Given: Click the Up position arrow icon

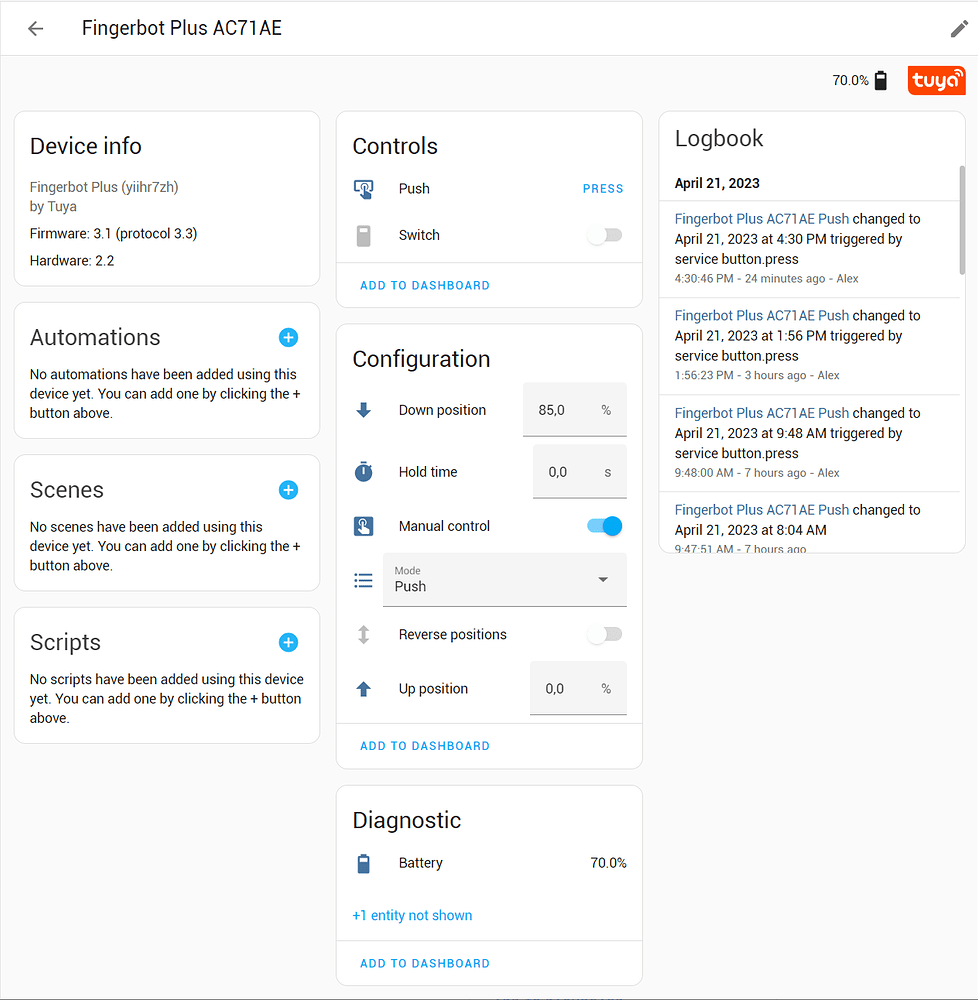Looking at the screenshot, I should (363, 688).
